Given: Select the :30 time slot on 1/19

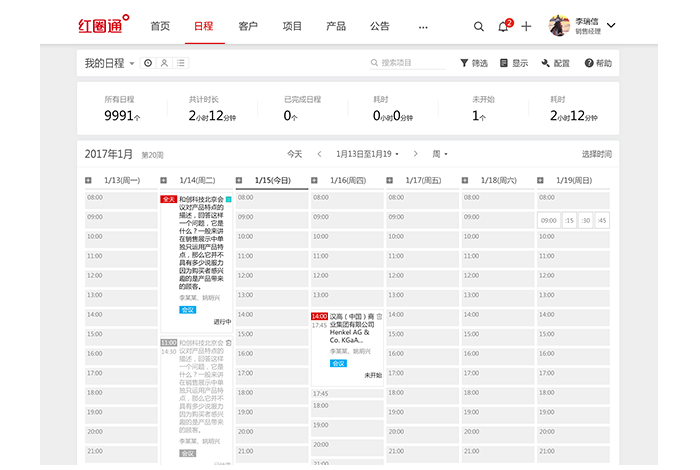Looking at the screenshot, I should click(585, 220).
